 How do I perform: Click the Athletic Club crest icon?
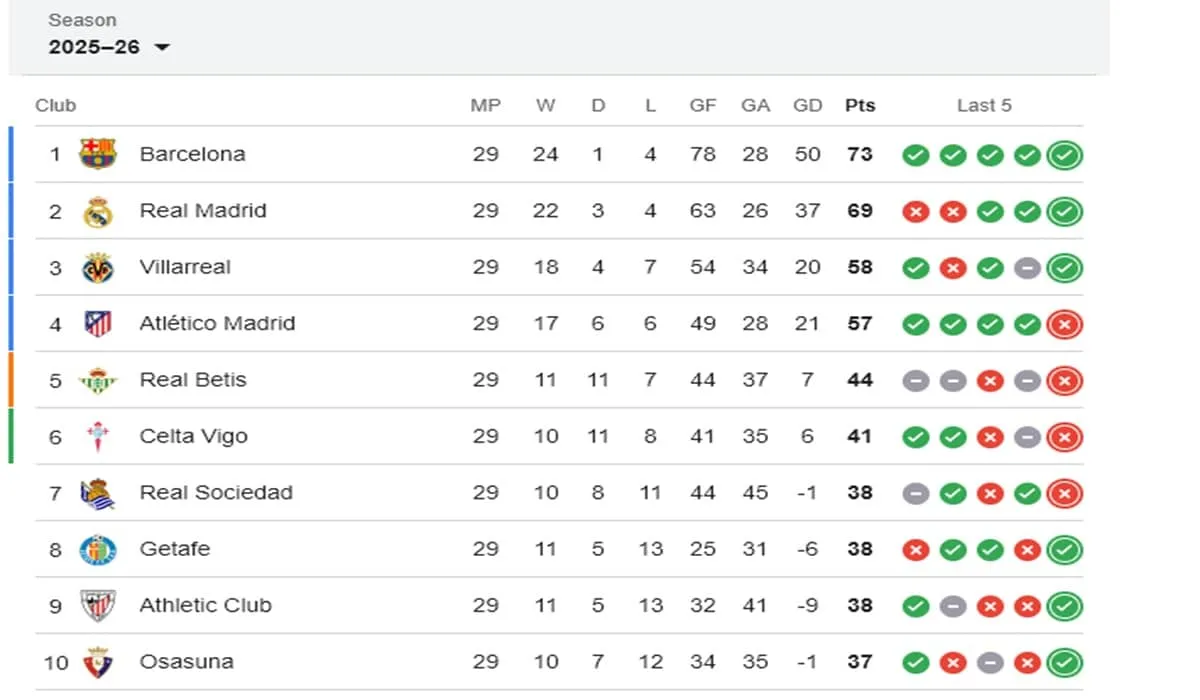pos(98,605)
